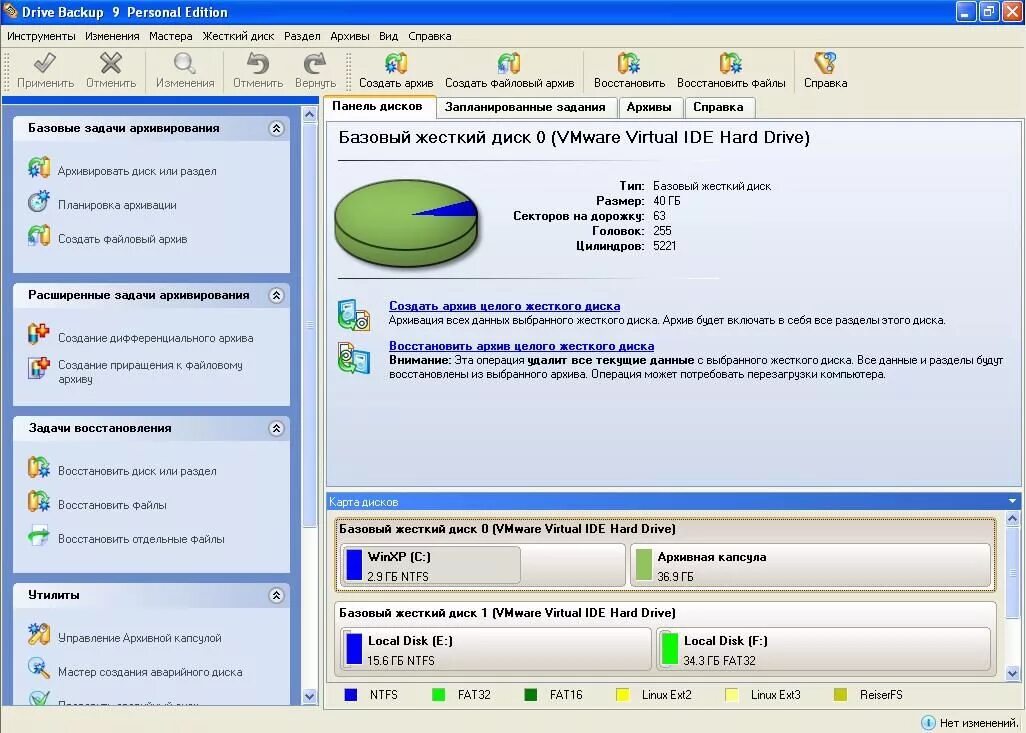The width and height of the screenshot is (1026, 733).
Task: Open the Архивы menu
Action: coord(350,36)
